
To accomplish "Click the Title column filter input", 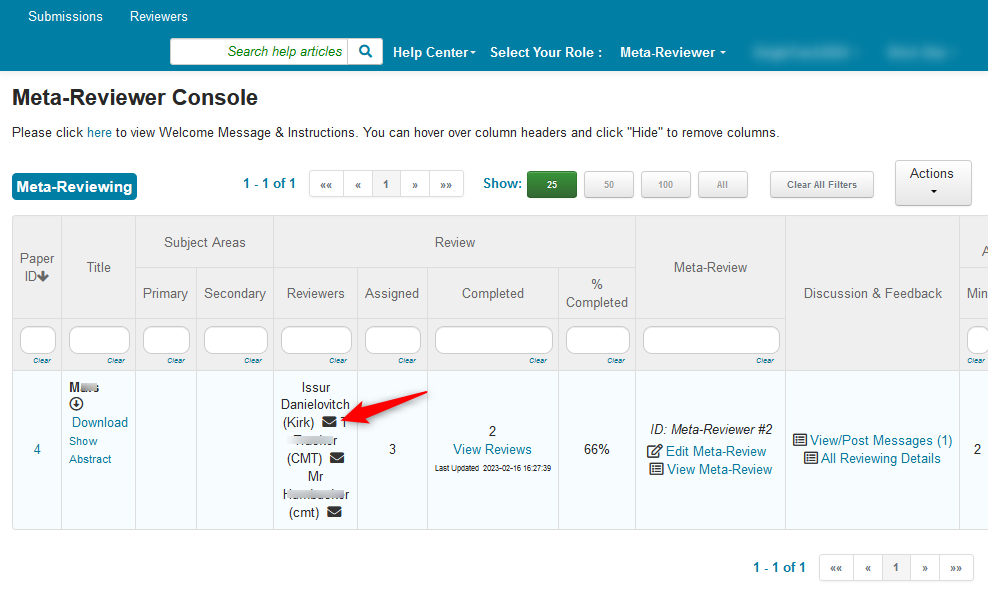I will (99, 340).
